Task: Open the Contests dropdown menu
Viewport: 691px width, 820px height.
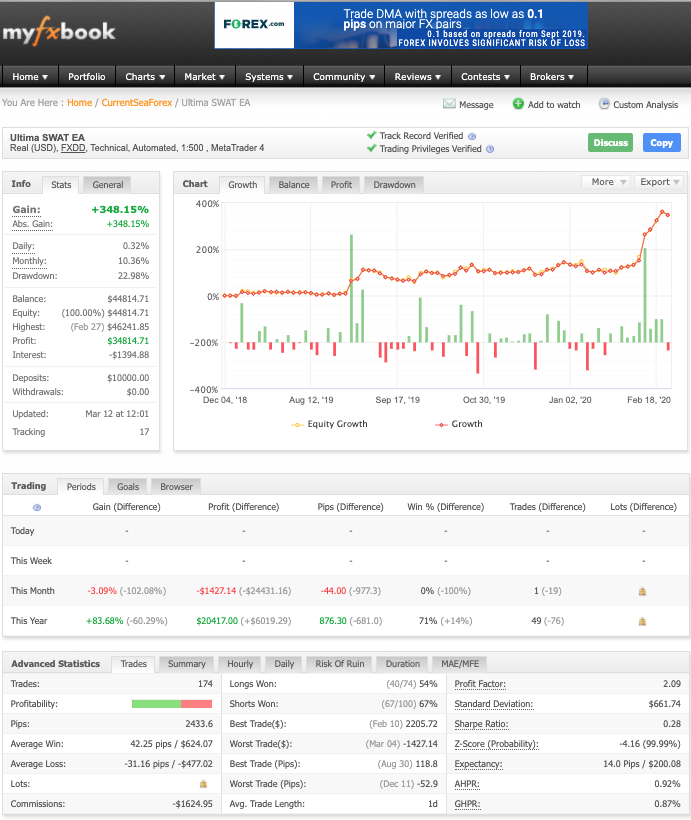Action: pos(485,77)
